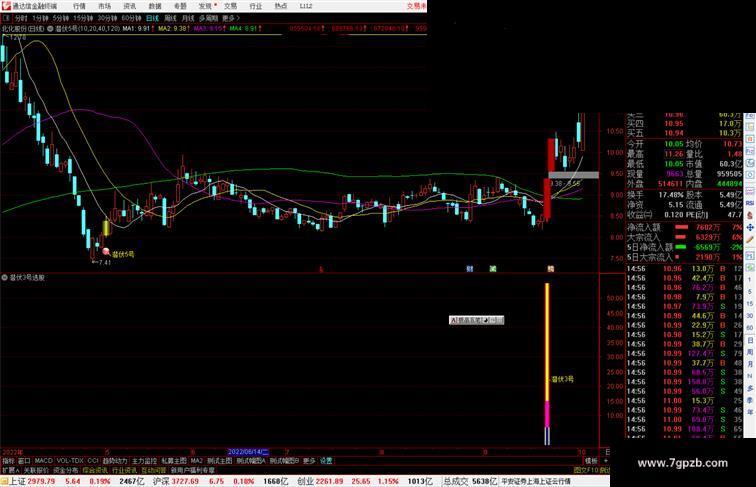Click the round icon before the 潜伏5号 indicator name
The width and height of the screenshot is (756, 487).
pos(50,29)
